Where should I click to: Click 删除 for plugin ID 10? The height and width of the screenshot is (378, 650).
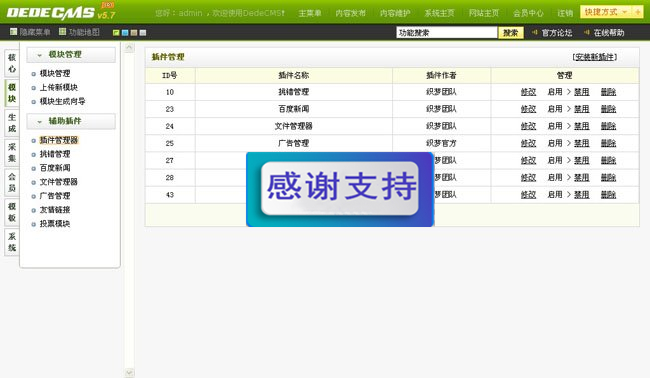[608, 92]
